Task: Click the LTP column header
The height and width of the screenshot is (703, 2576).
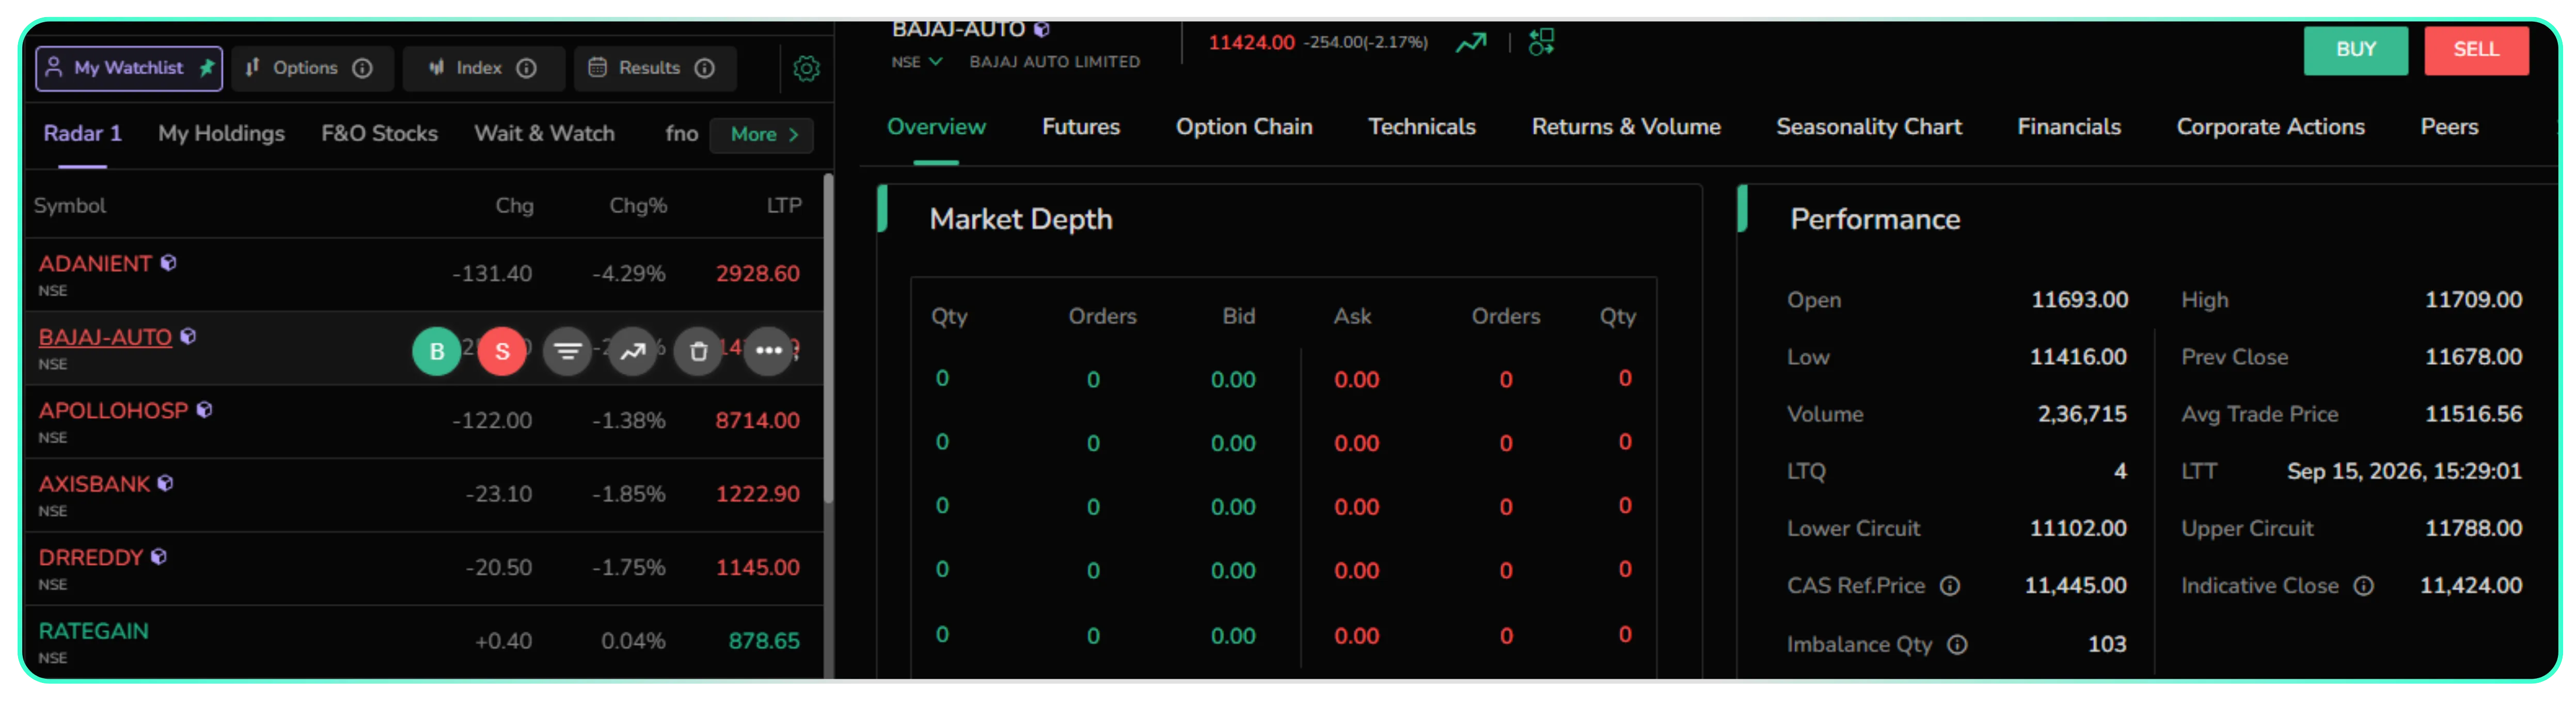Action: [784, 206]
